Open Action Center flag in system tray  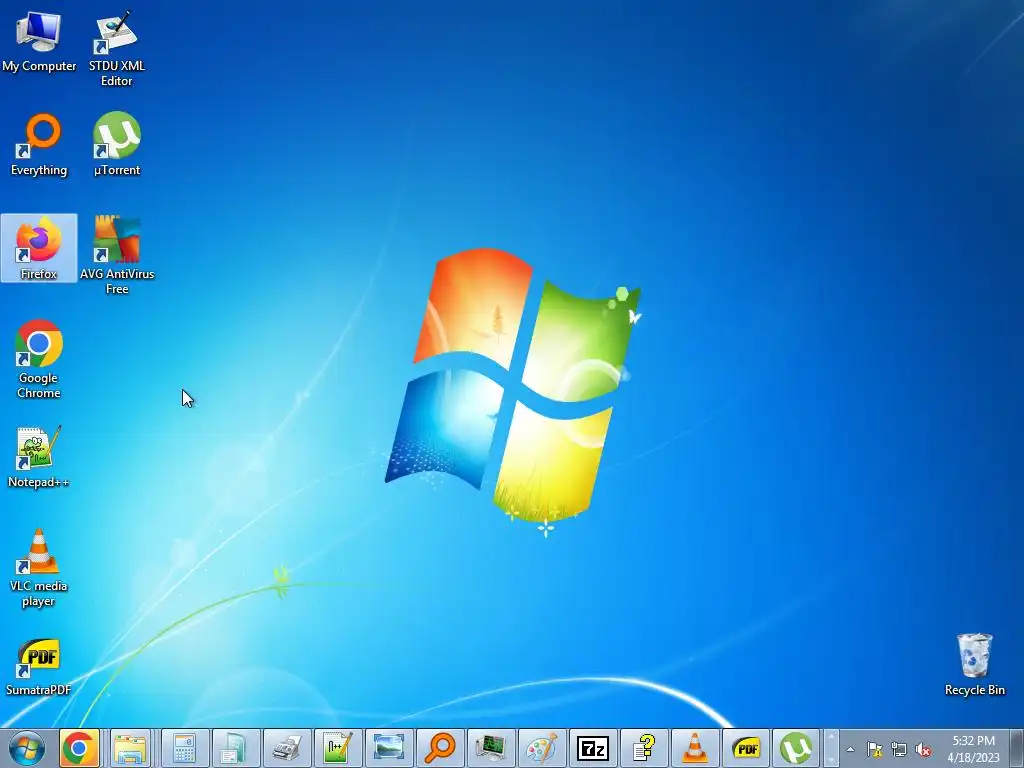click(874, 749)
